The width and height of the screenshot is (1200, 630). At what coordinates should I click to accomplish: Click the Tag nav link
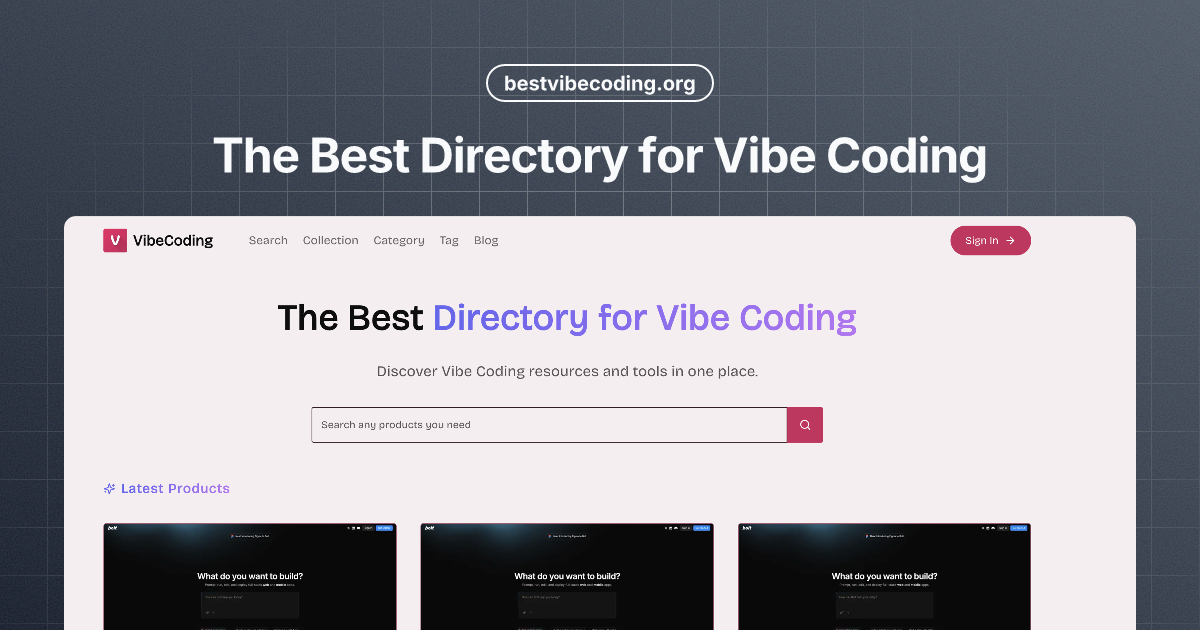coord(449,240)
